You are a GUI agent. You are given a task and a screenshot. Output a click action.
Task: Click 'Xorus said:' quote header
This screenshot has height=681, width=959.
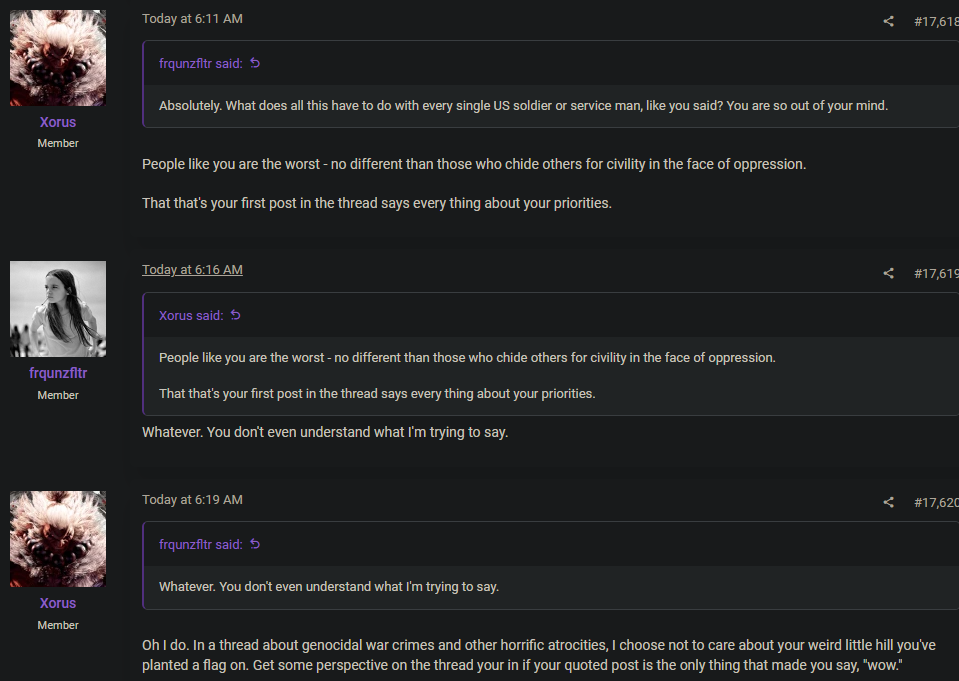191,316
